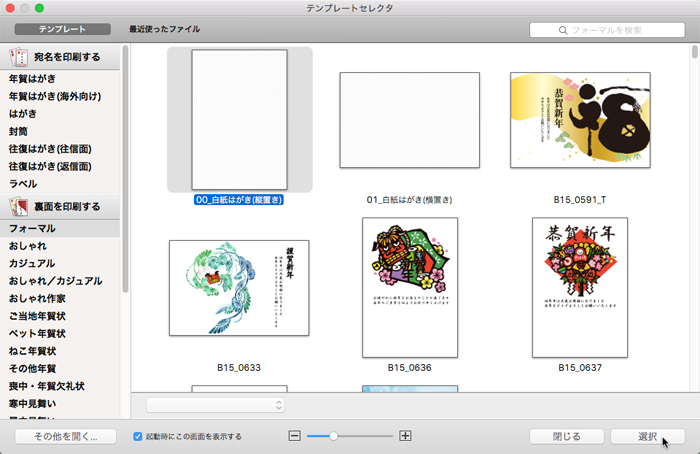Select the B15_0633 peacock template
This screenshot has width=700, height=454.
239,288
